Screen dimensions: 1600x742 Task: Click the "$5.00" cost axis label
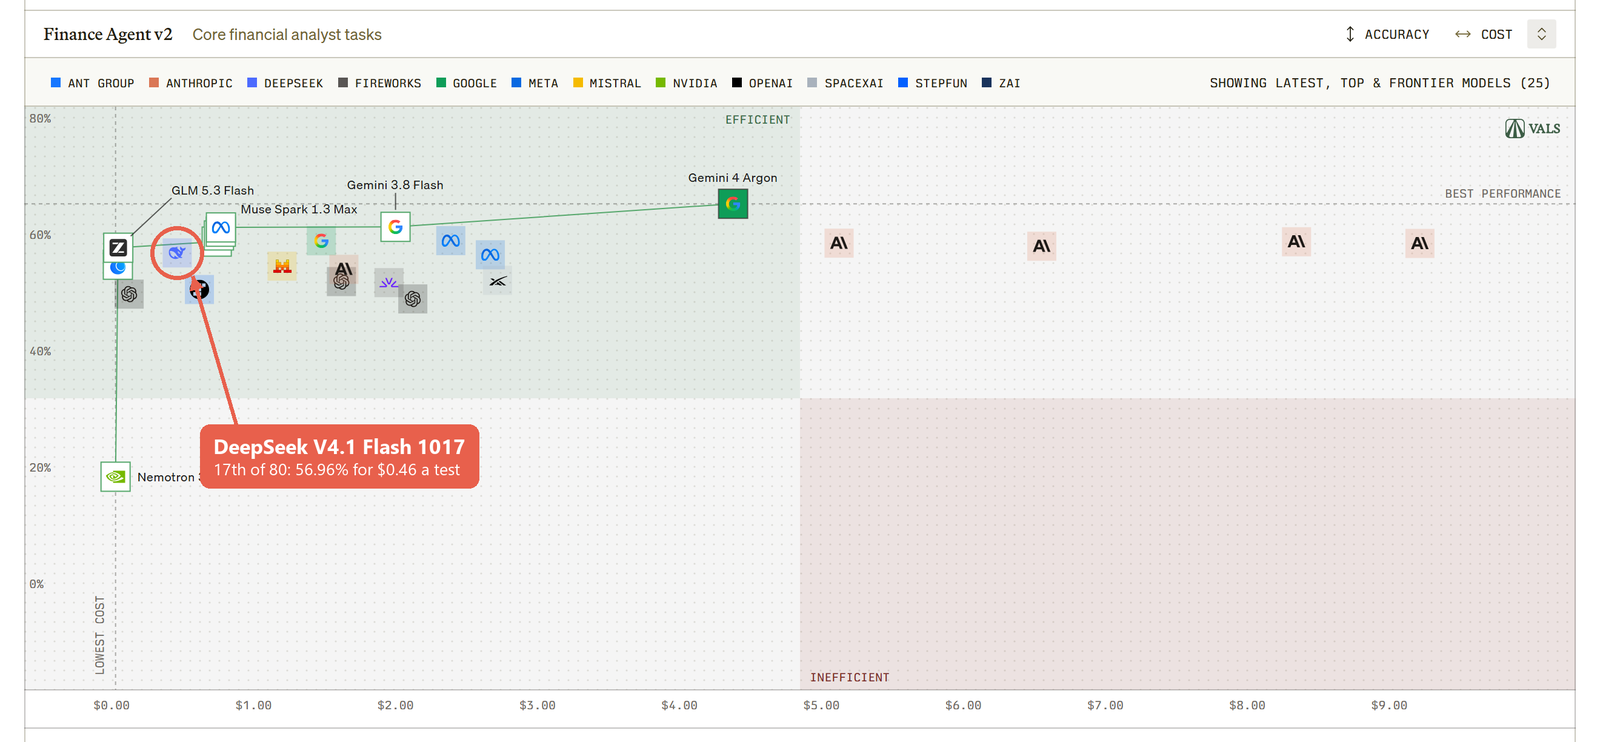coord(821,705)
